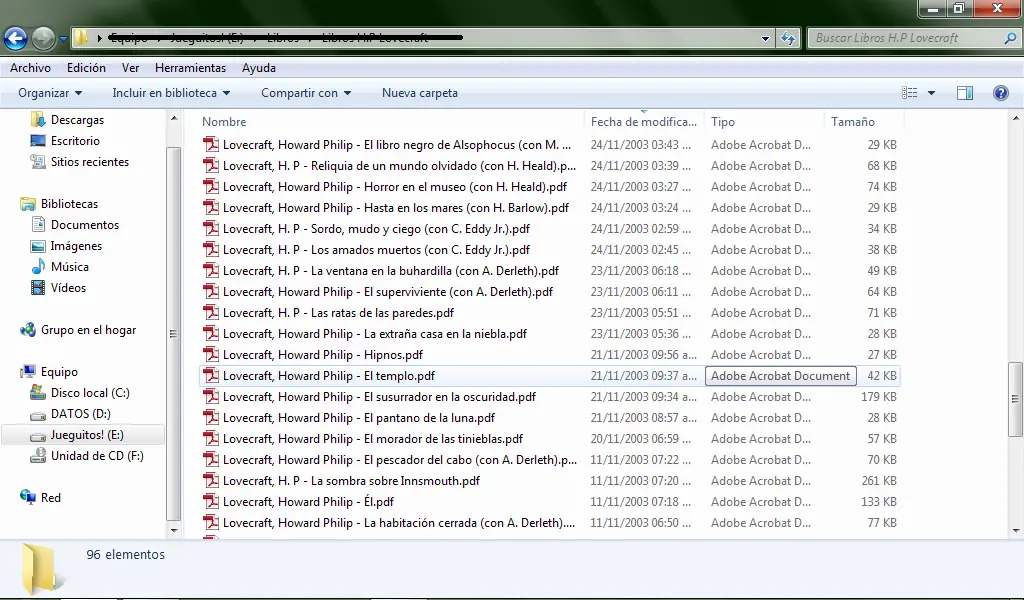
Task: Click PDF icon of La extraña casa en la niebla
Action: coord(210,333)
